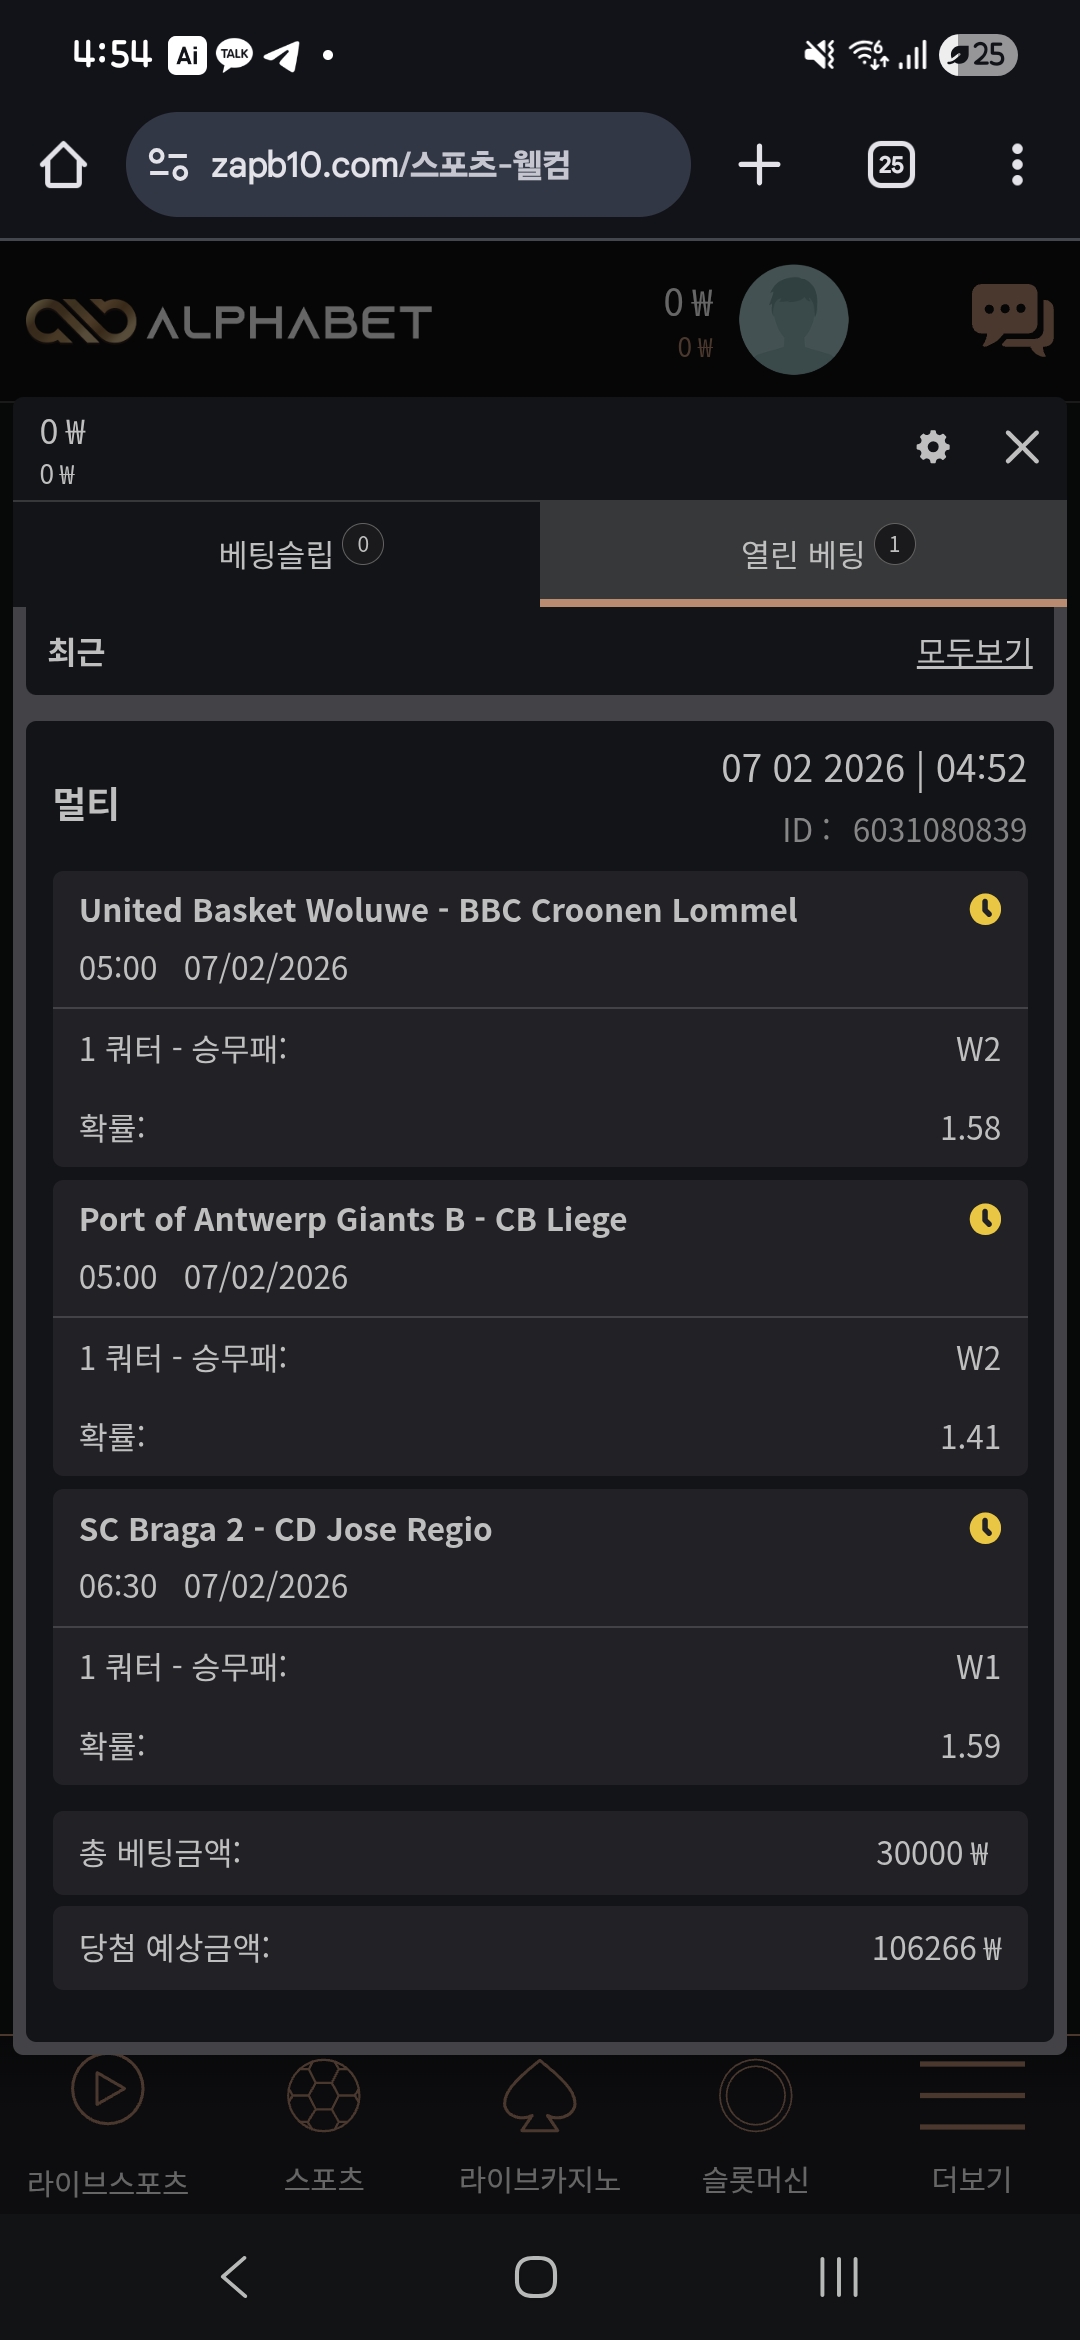Tap the user profile avatar
The width and height of the screenshot is (1080, 2340).
[x=793, y=320]
